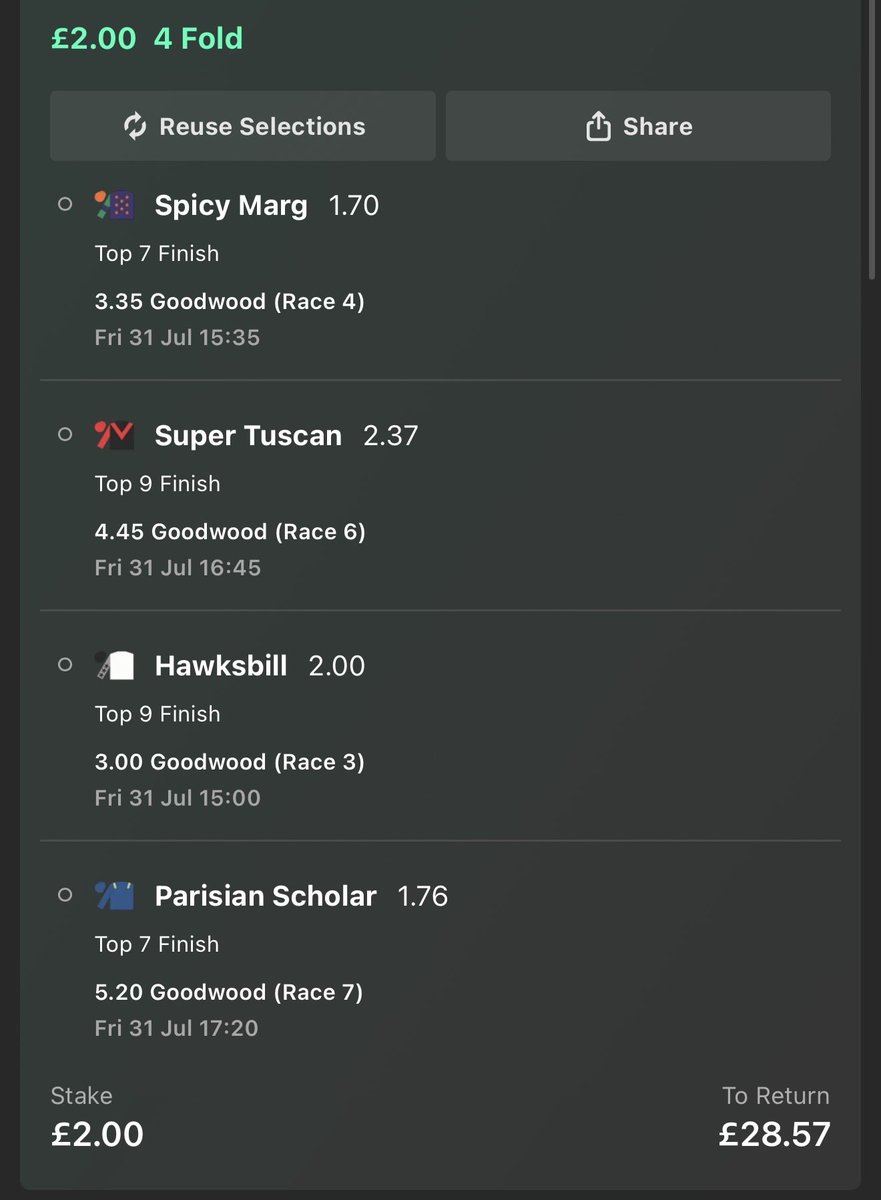Click the Reuse Selections refresh icon
Screen dimensions: 881x1200
click(x=135, y=127)
